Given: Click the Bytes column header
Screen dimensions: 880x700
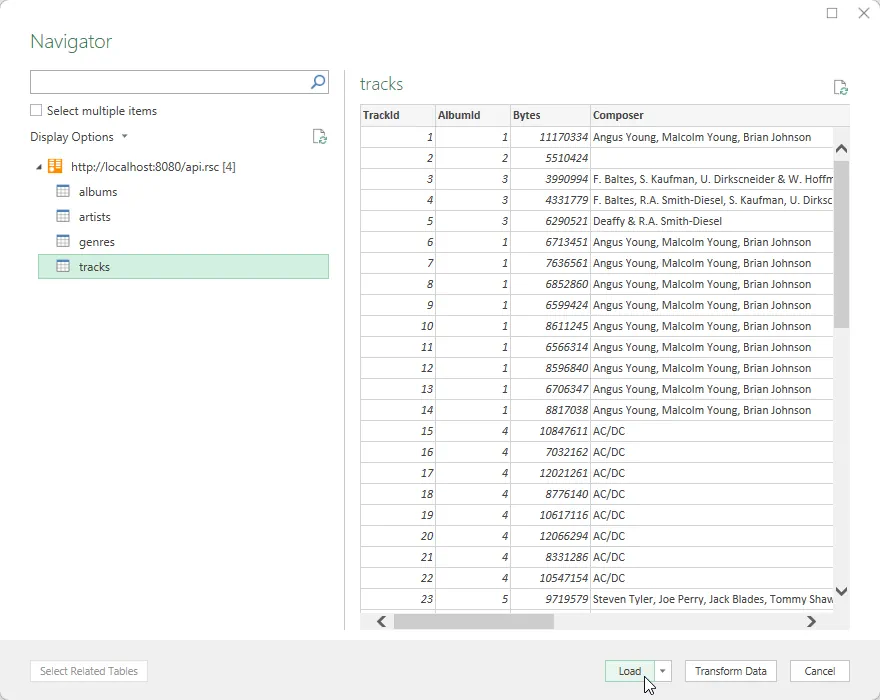Looking at the screenshot, I should (x=549, y=115).
